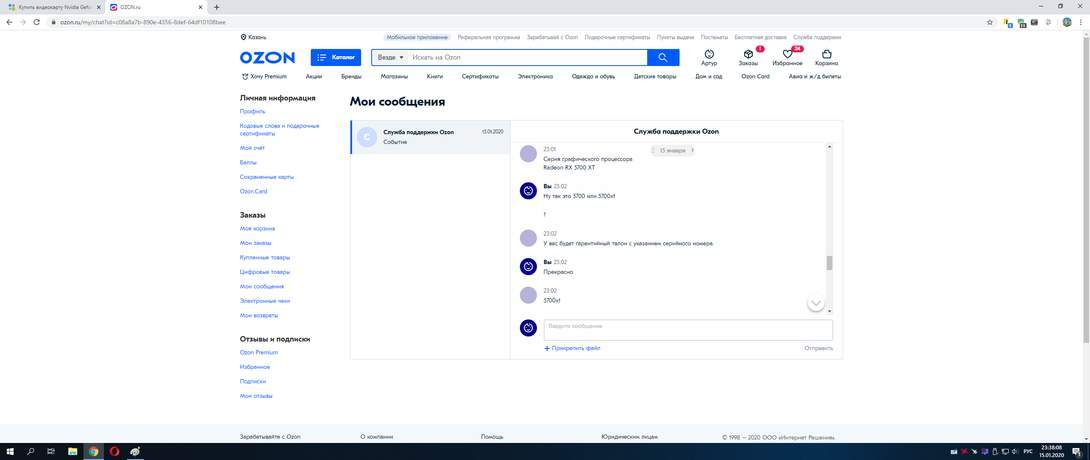Open Подарочные сертификаты top link
The width and height of the screenshot is (1090, 460).
pos(617,37)
